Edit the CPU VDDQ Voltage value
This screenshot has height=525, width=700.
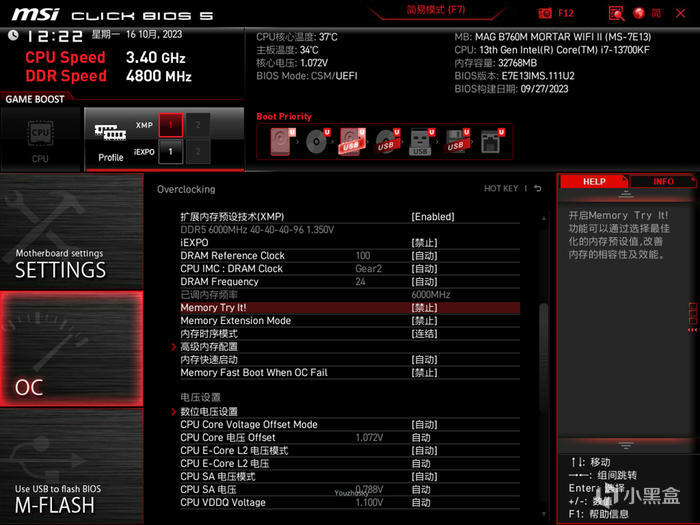point(350,503)
